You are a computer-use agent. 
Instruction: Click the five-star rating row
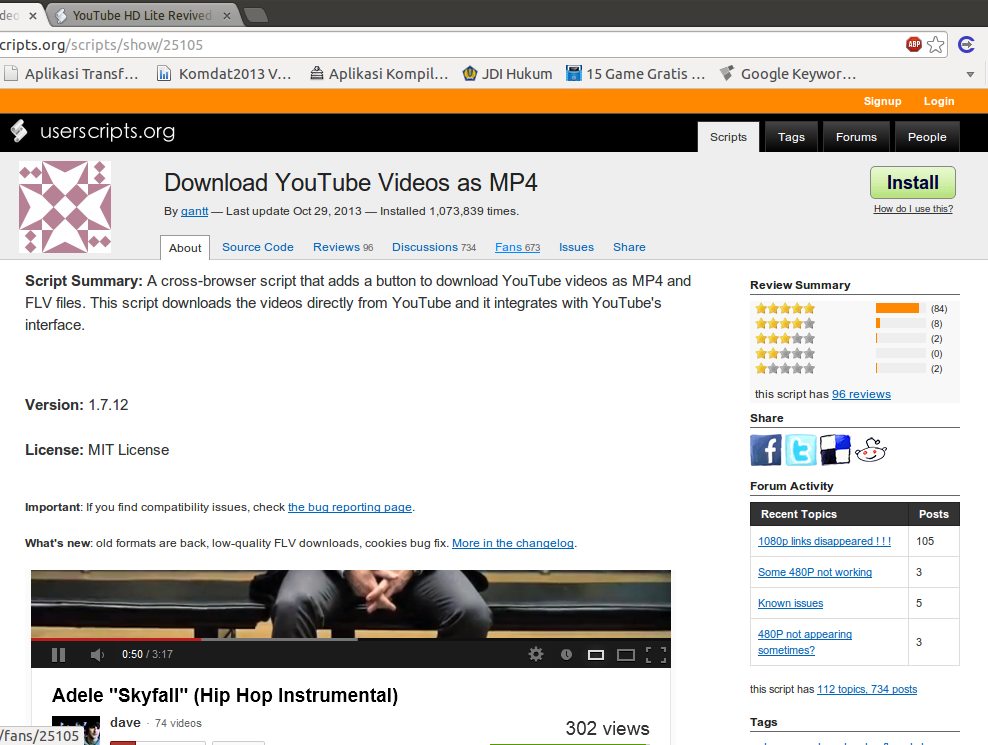[851, 308]
